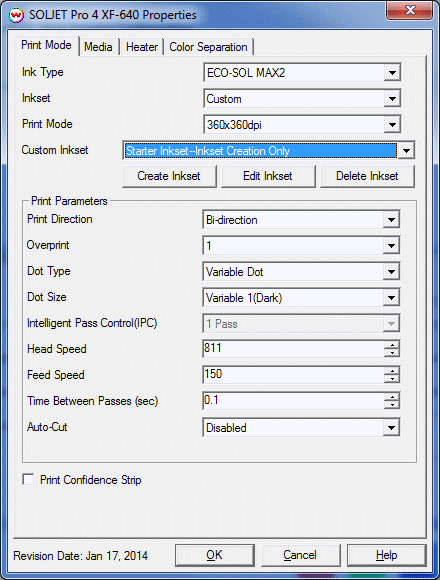
Task: Increase Feed Speed with the up arrow
Action: pos(391,371)
